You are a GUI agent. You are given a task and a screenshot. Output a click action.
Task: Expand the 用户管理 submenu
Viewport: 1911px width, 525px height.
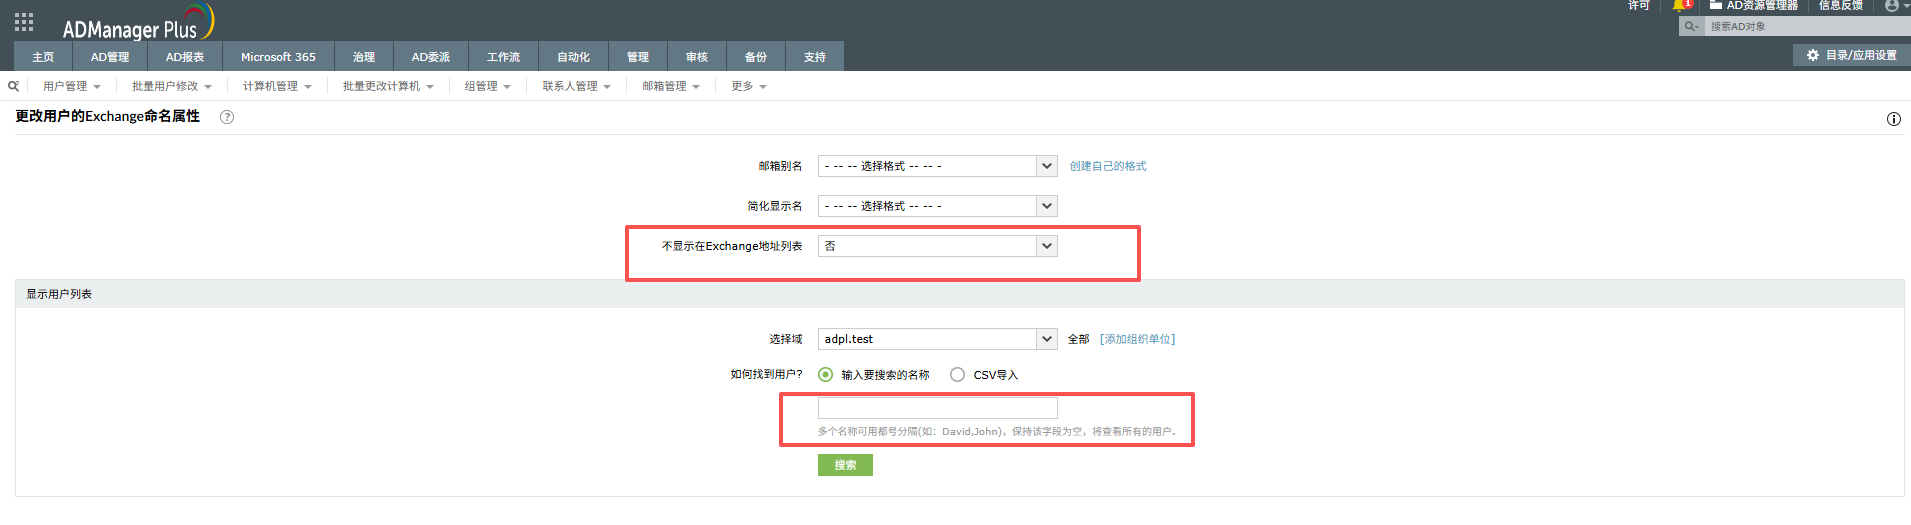point(72,86)
